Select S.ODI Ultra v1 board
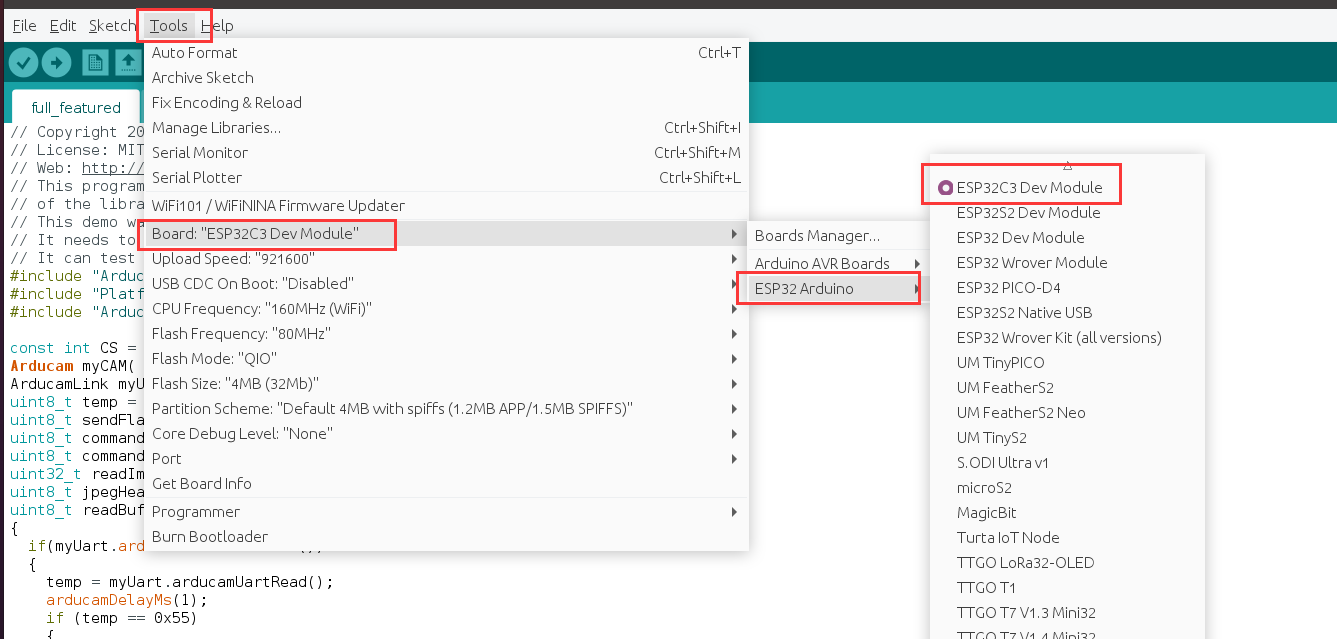 (1067, 462)
